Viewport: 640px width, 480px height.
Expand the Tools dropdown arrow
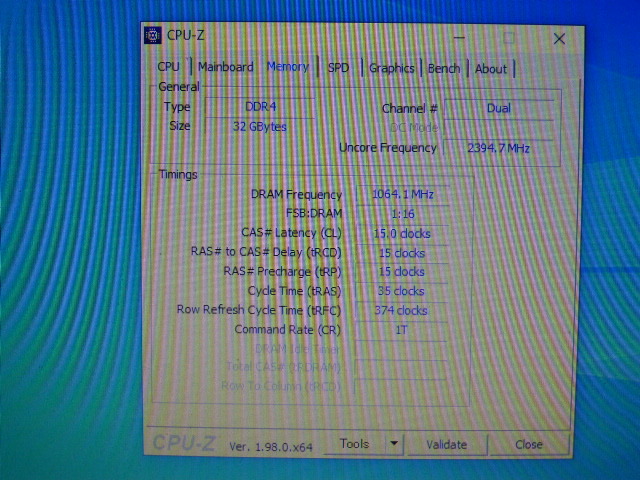click(x=394, y=444)
